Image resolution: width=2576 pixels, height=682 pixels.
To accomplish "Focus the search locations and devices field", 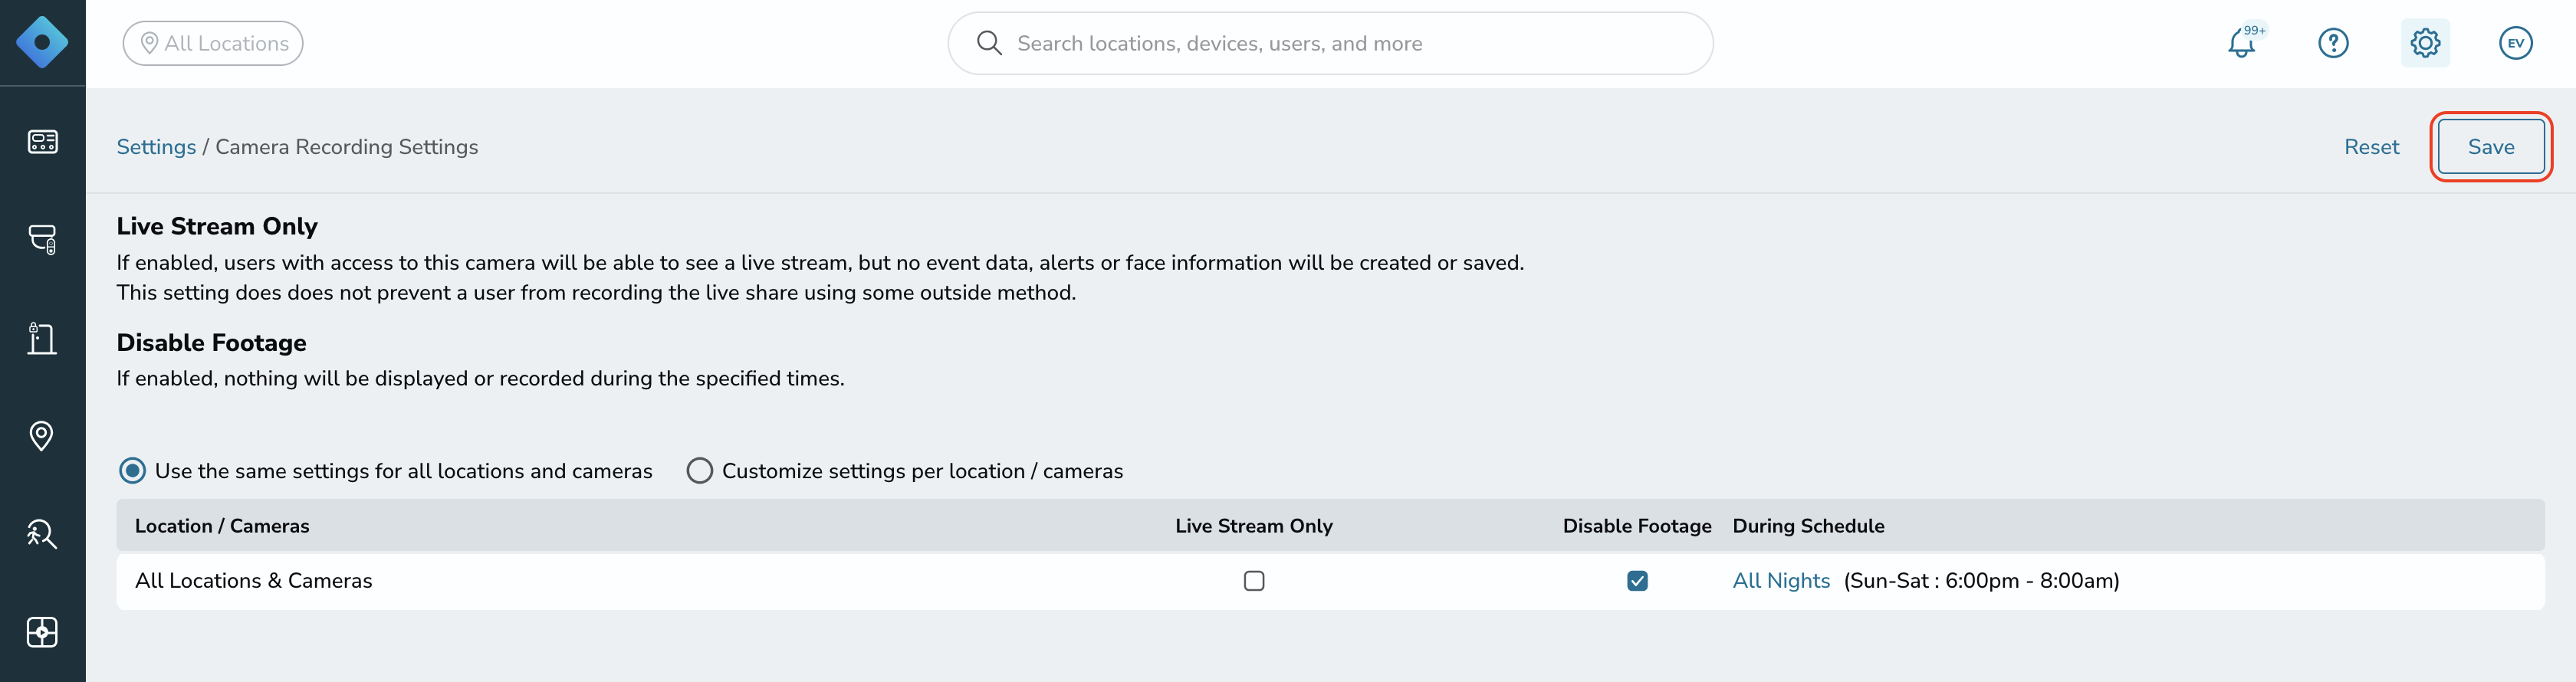I will [1330, 43].
